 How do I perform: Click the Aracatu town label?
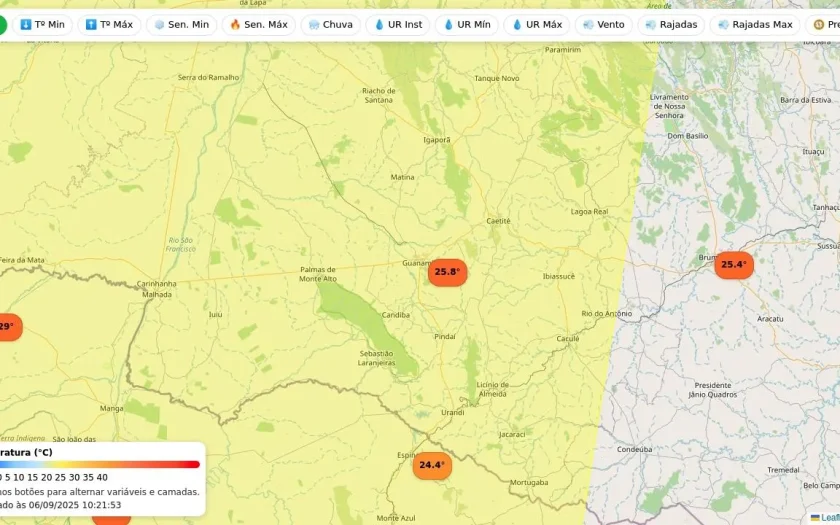point(770,319)
